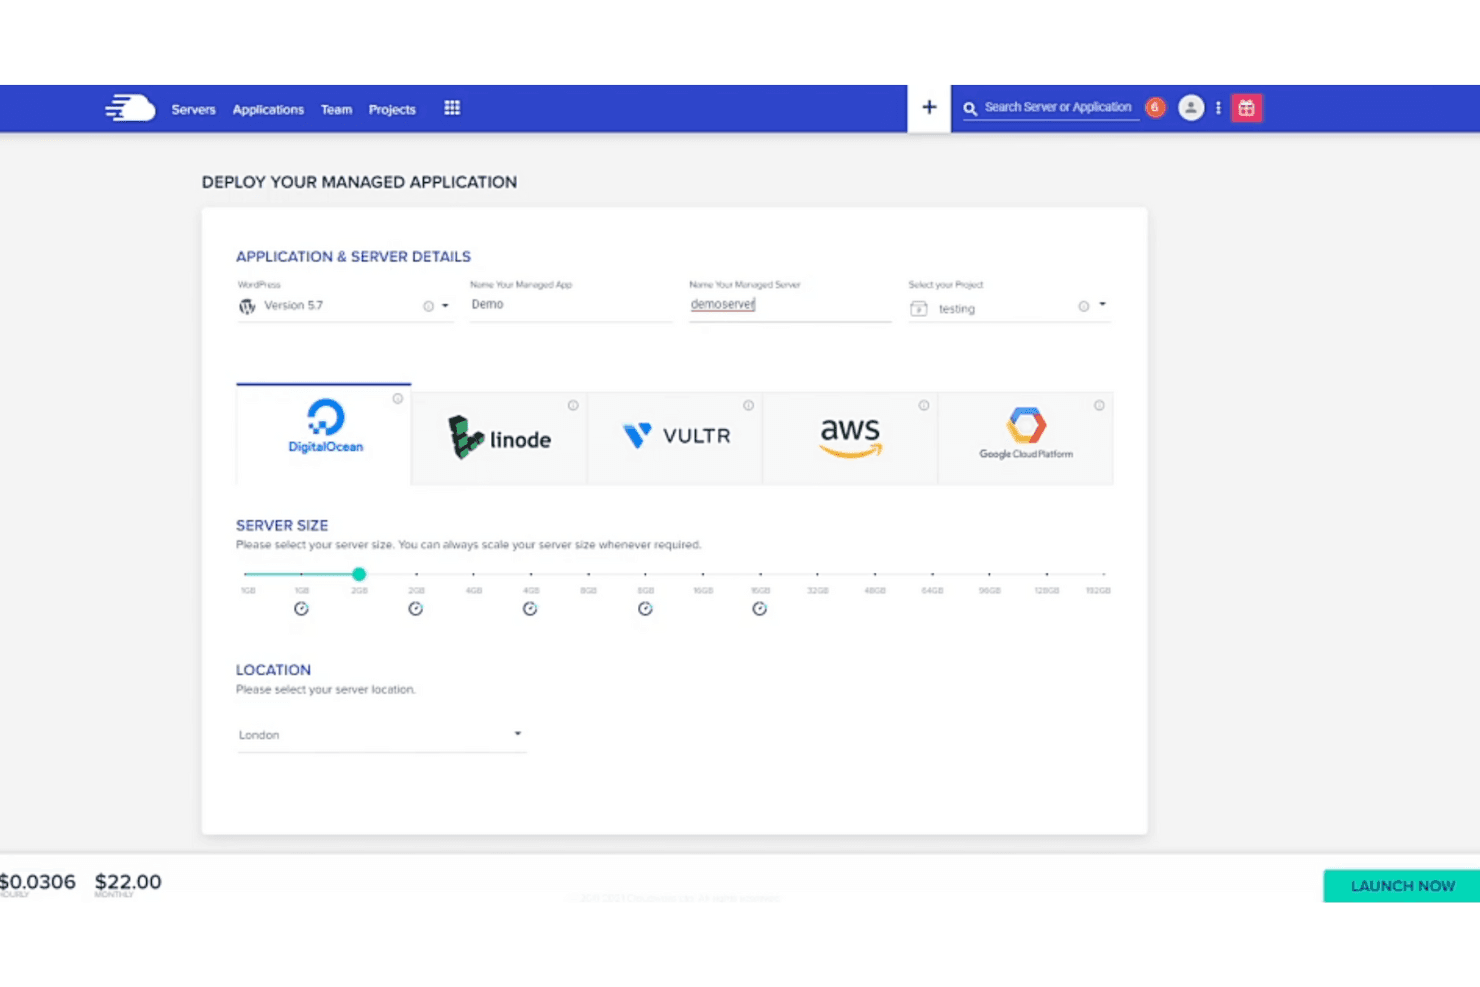Image resolution: width=1480 pixels, height=987 pixels.
Task: Click the WordPress logo icon
Action: [247, 306]
